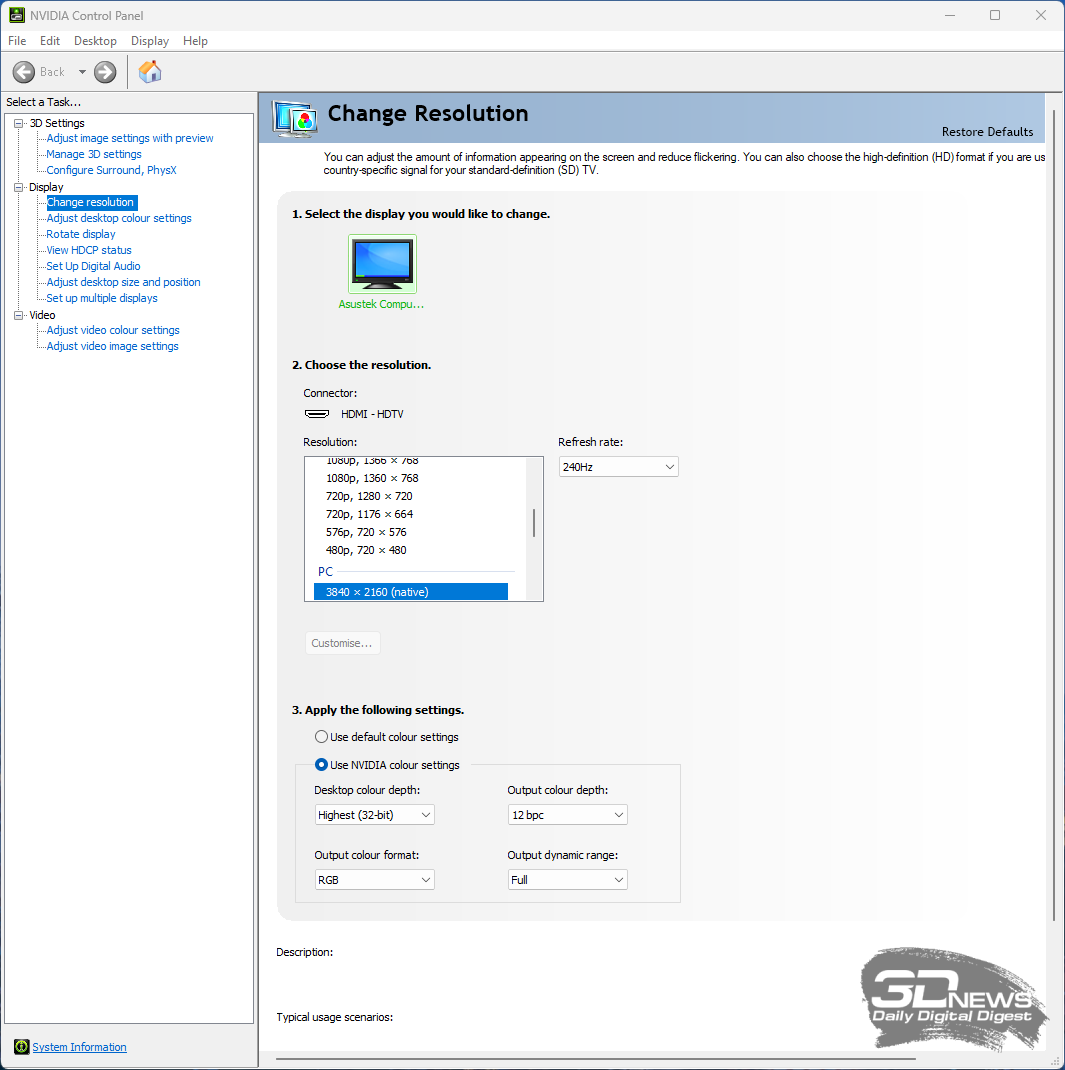Click the NVIDIA Control Panel title bar icon

(17, 15)
